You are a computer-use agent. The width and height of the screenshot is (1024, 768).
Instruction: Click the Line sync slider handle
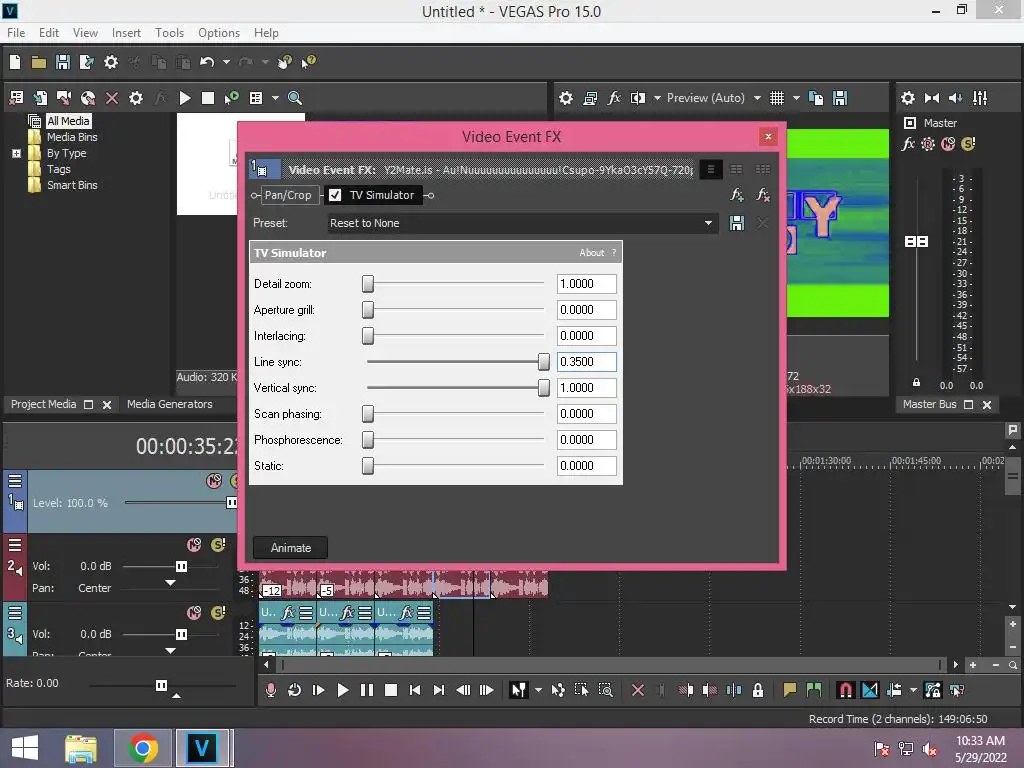pos(543,361)
